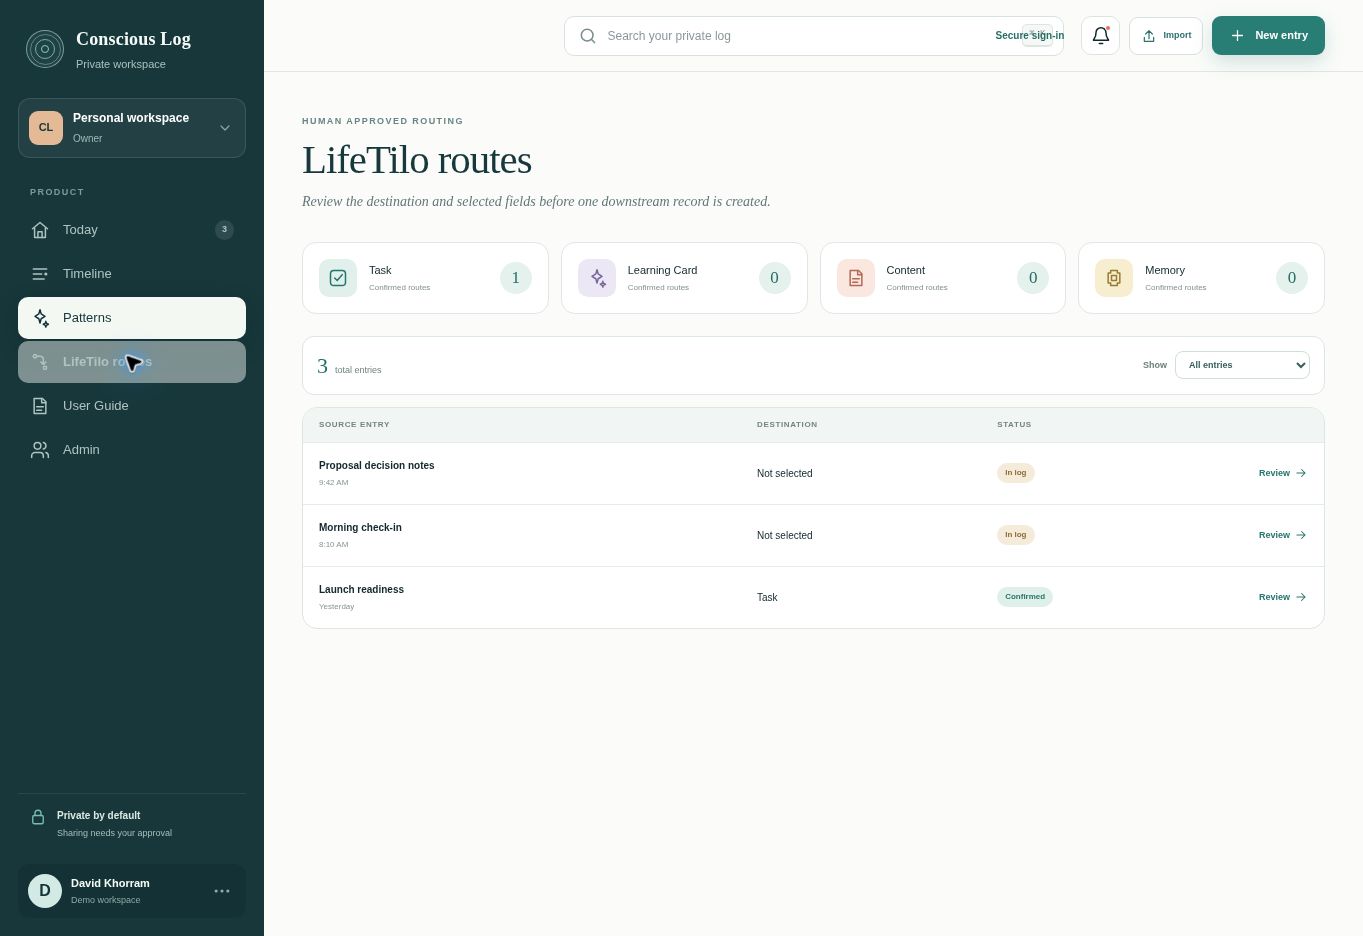Click the magnifier icon in the search bar
1363x936 pixels.
click(588, 36)
